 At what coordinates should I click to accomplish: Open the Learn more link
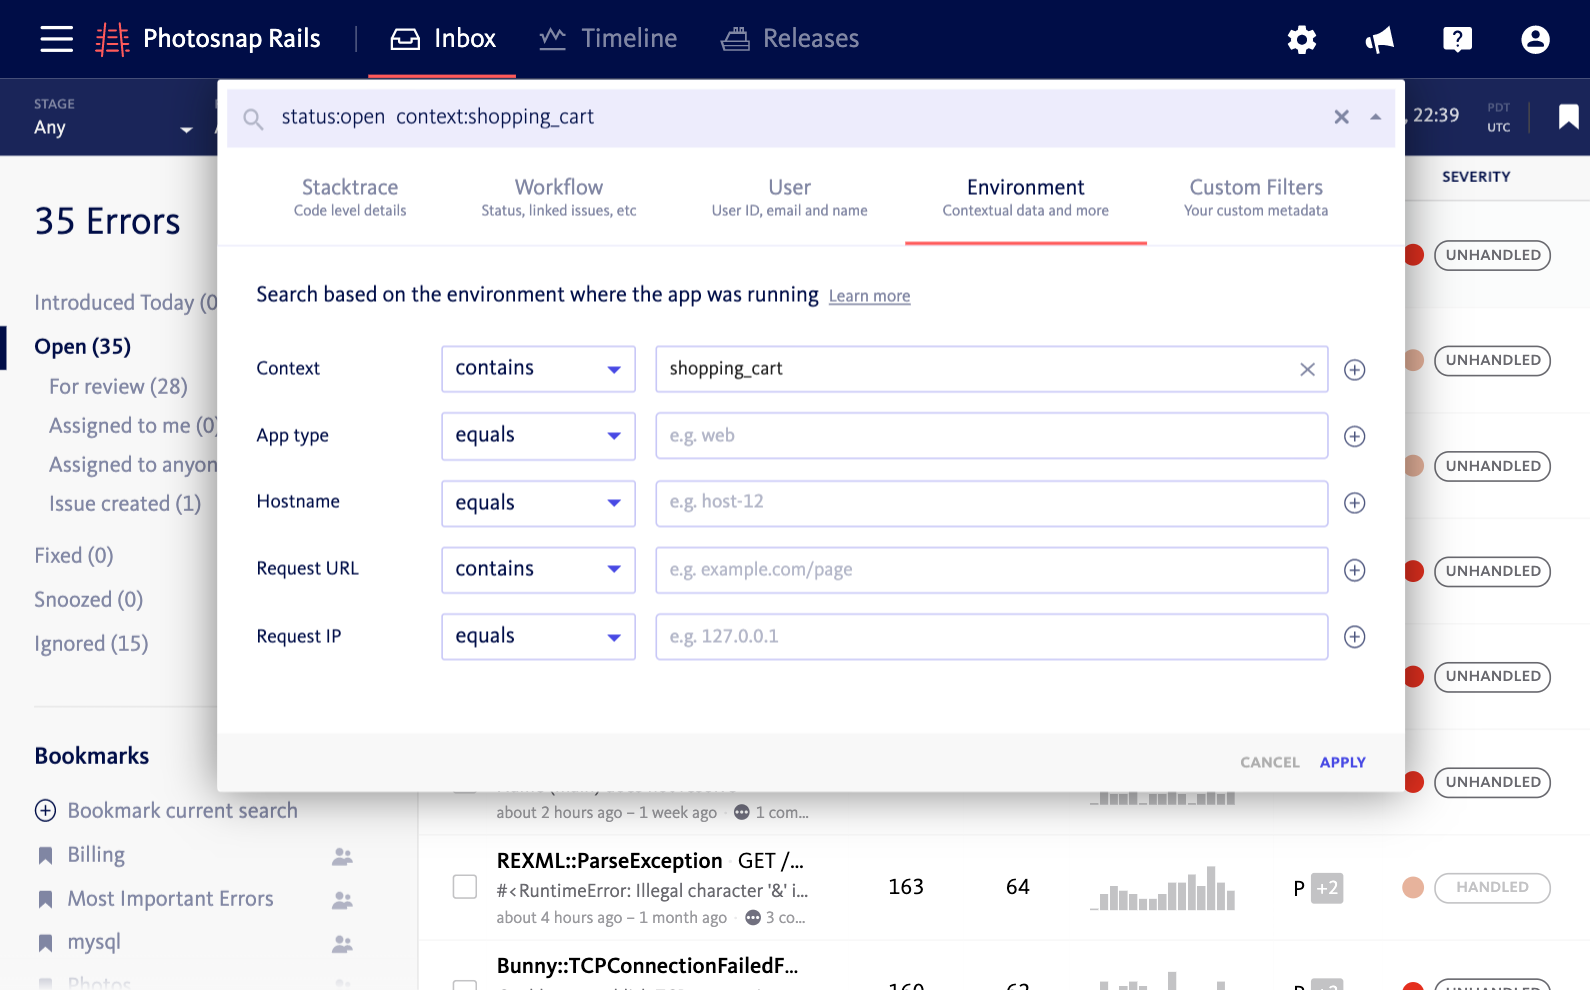[x=869, y=296]
